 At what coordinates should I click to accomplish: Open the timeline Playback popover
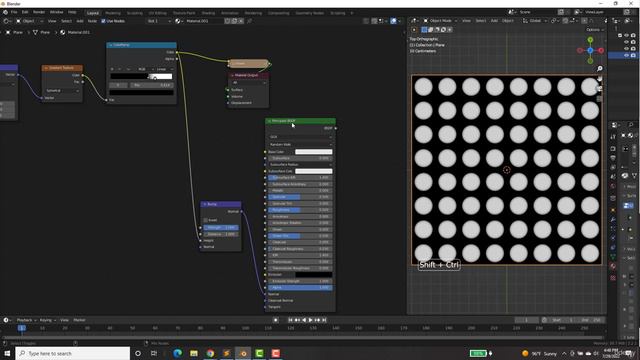27,320
